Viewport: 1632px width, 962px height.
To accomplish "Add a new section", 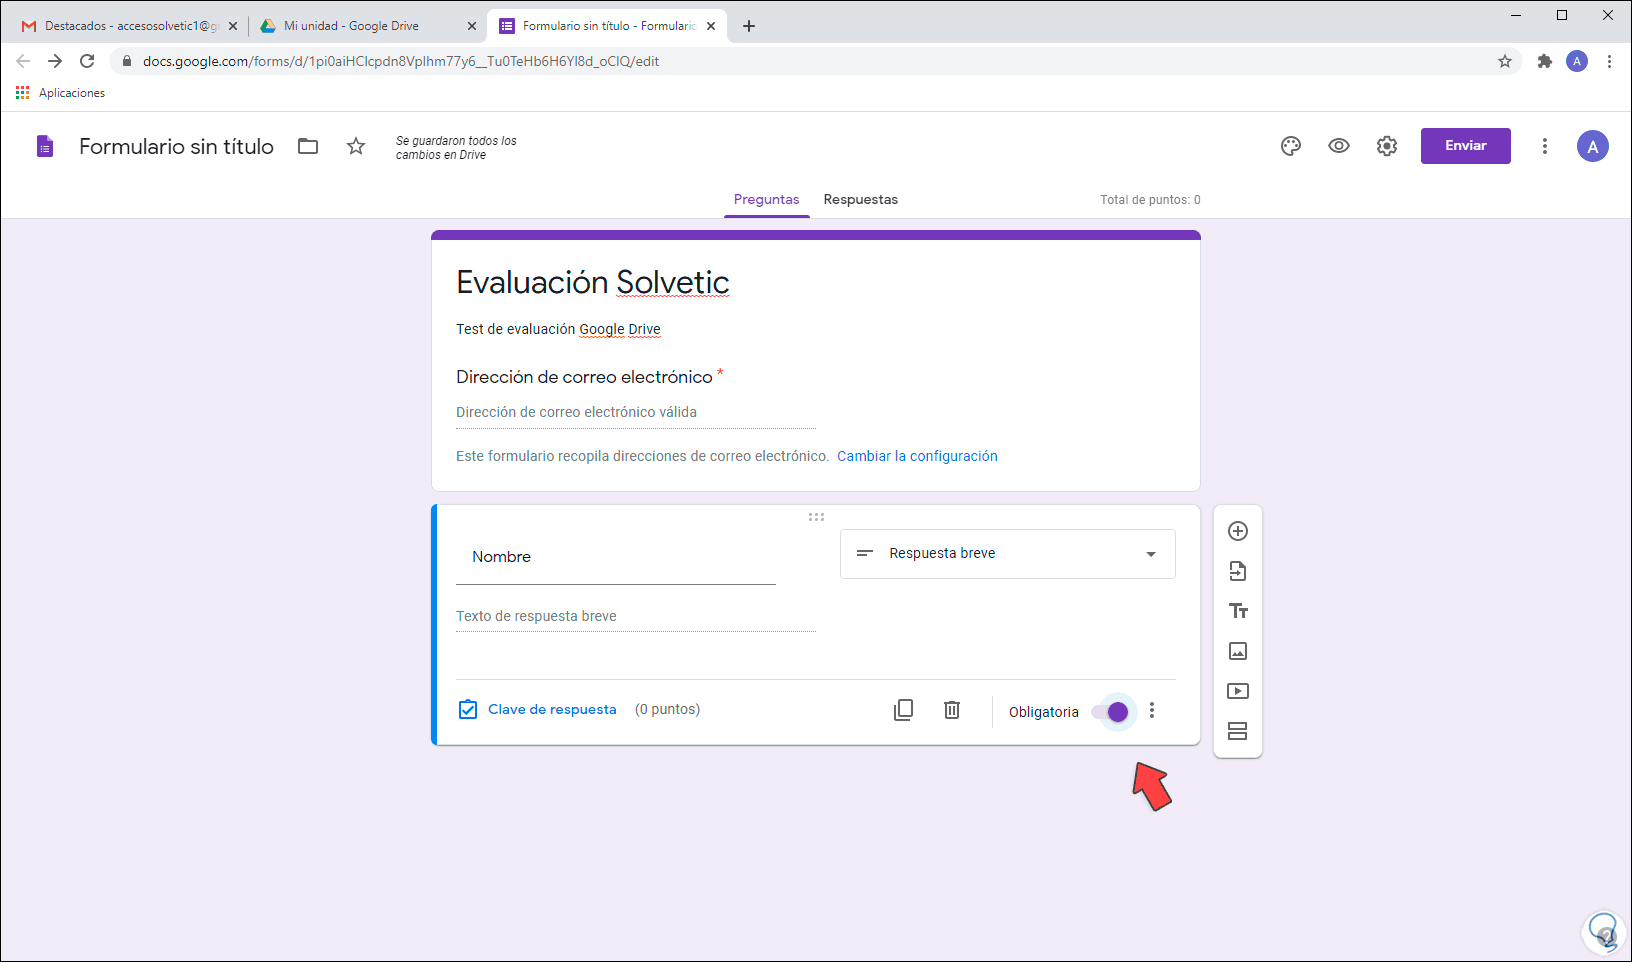I will click(x=1238, y=731).
